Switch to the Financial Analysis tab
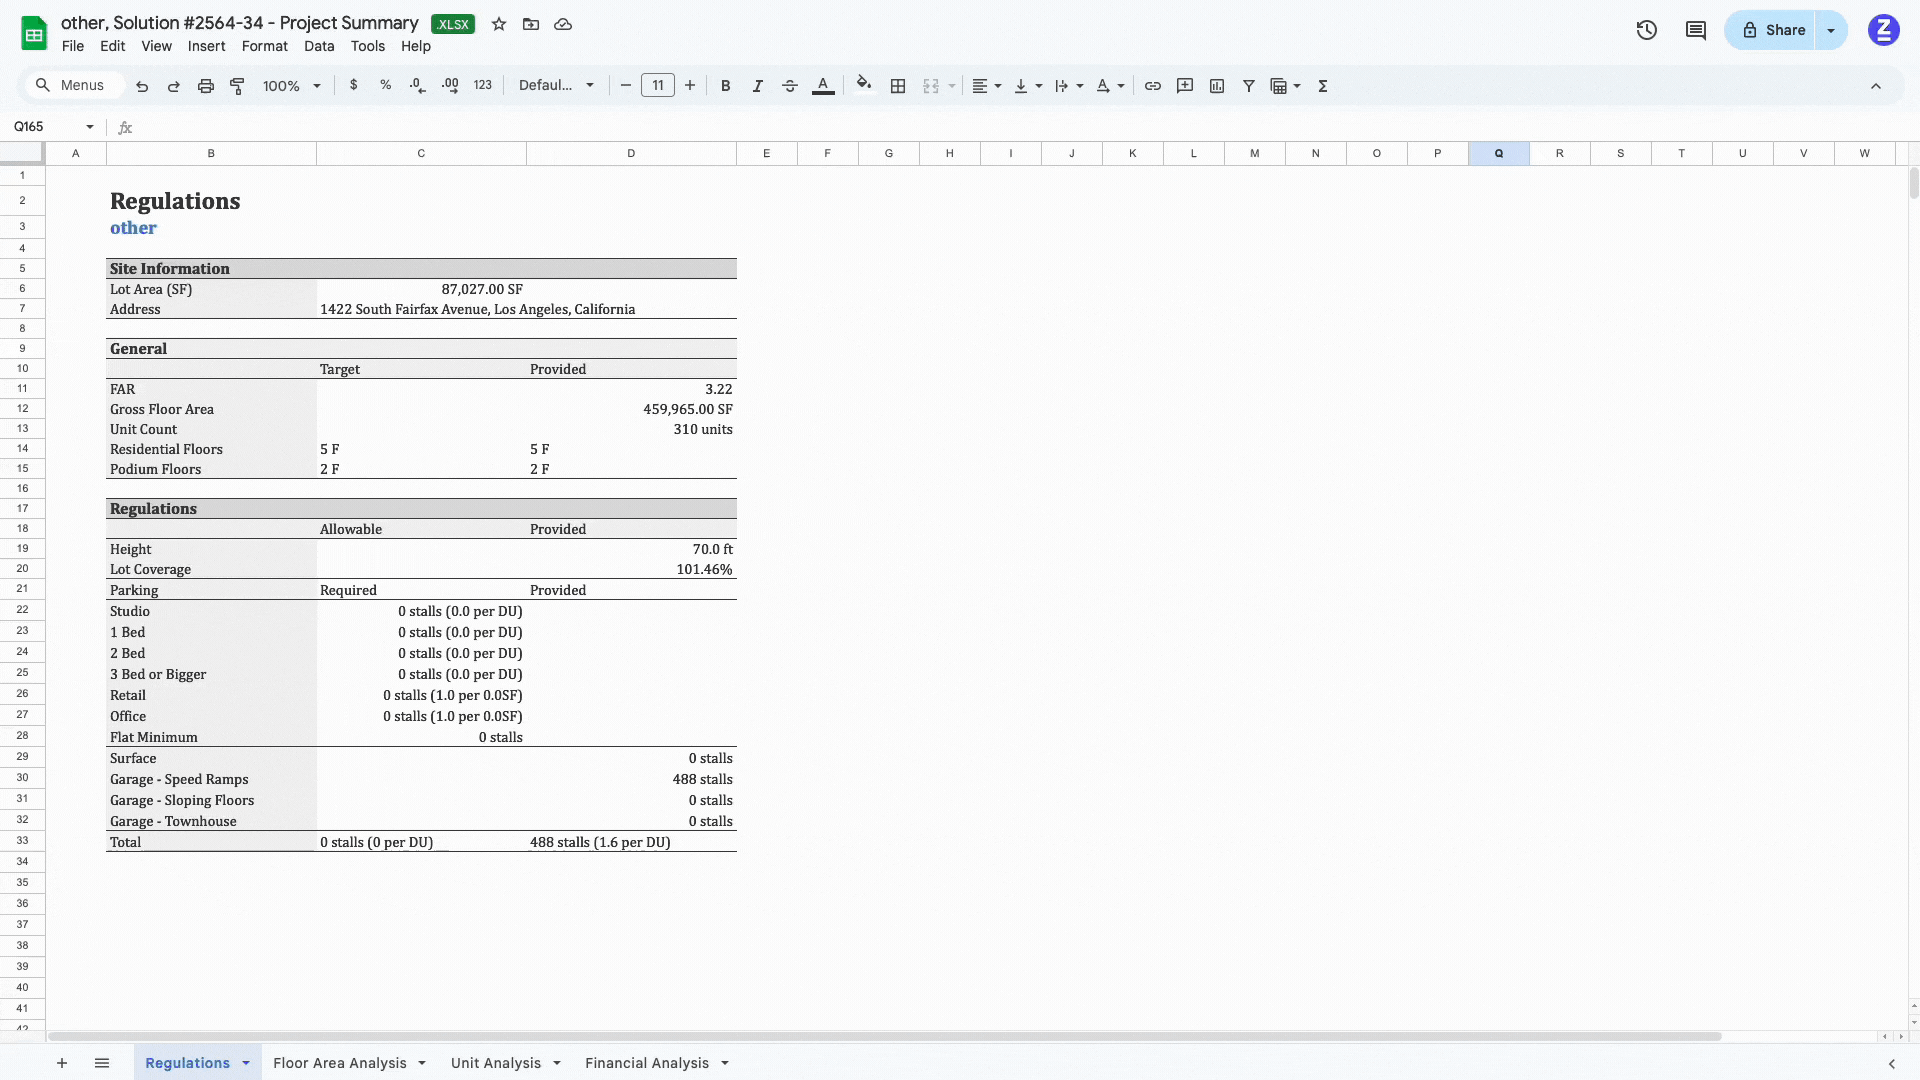1920x1080 pixels. pos(646,1063)
